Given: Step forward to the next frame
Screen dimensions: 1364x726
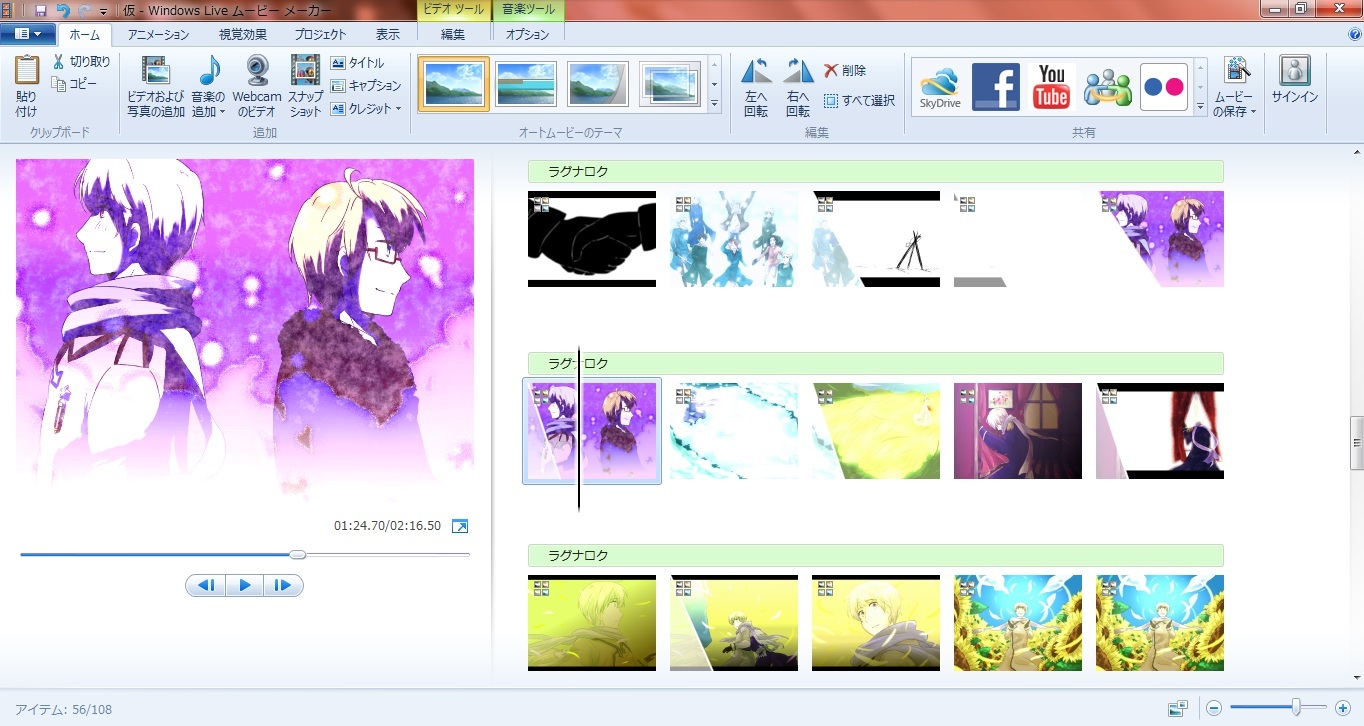Looking at the screenshot, I should [x=283, y=585].
